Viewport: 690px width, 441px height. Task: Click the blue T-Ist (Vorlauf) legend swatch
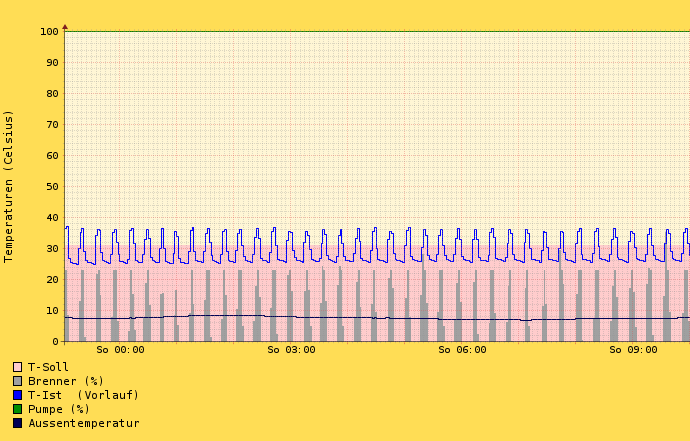(x=17, y=395)
